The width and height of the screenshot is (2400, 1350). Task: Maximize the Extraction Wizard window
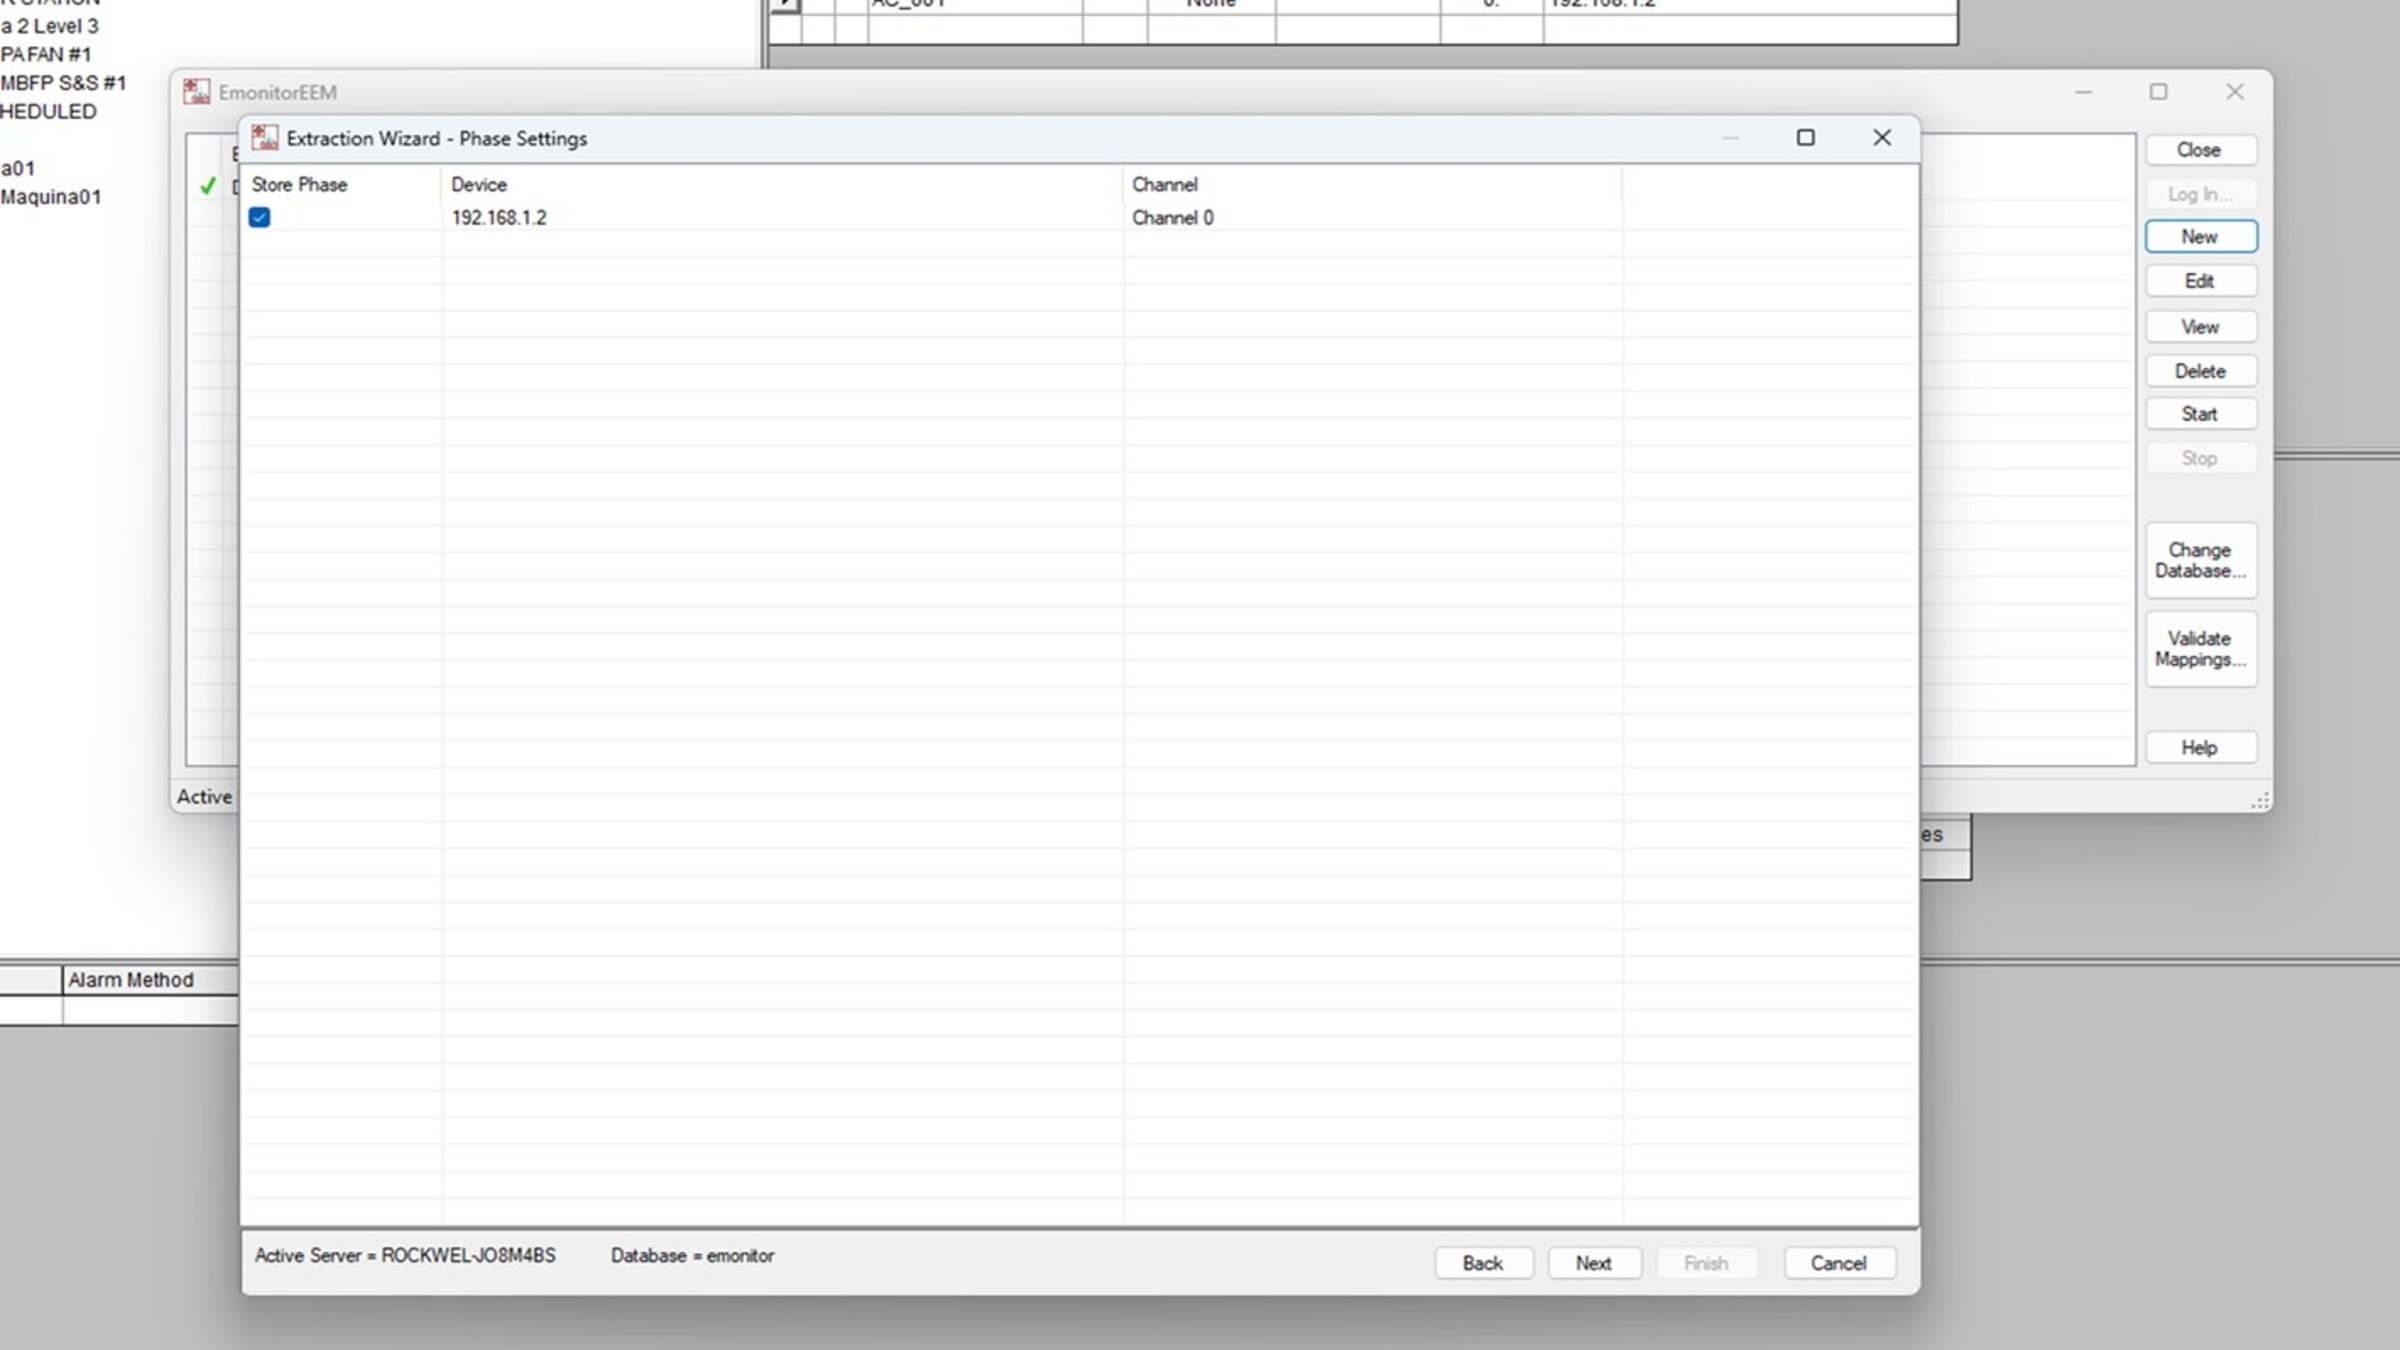click(x=1806, y=138)
